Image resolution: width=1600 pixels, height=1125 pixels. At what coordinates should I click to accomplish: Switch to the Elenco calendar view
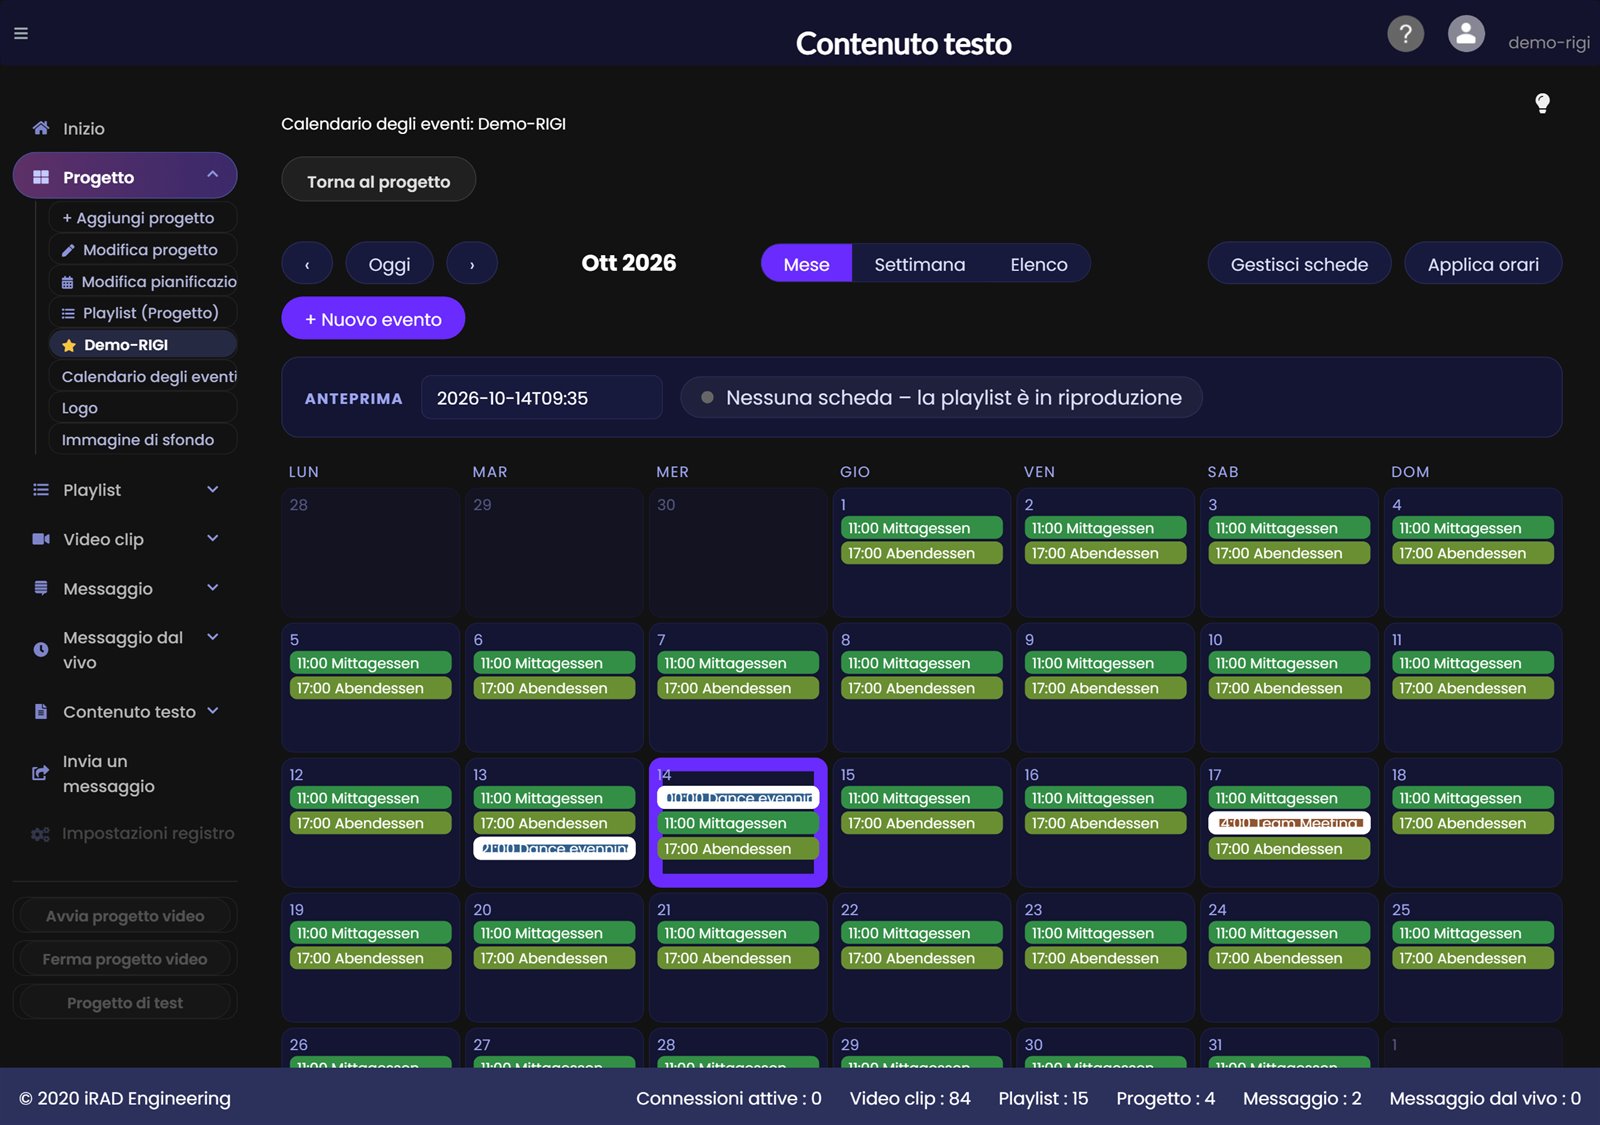(x=1039, y=264)
